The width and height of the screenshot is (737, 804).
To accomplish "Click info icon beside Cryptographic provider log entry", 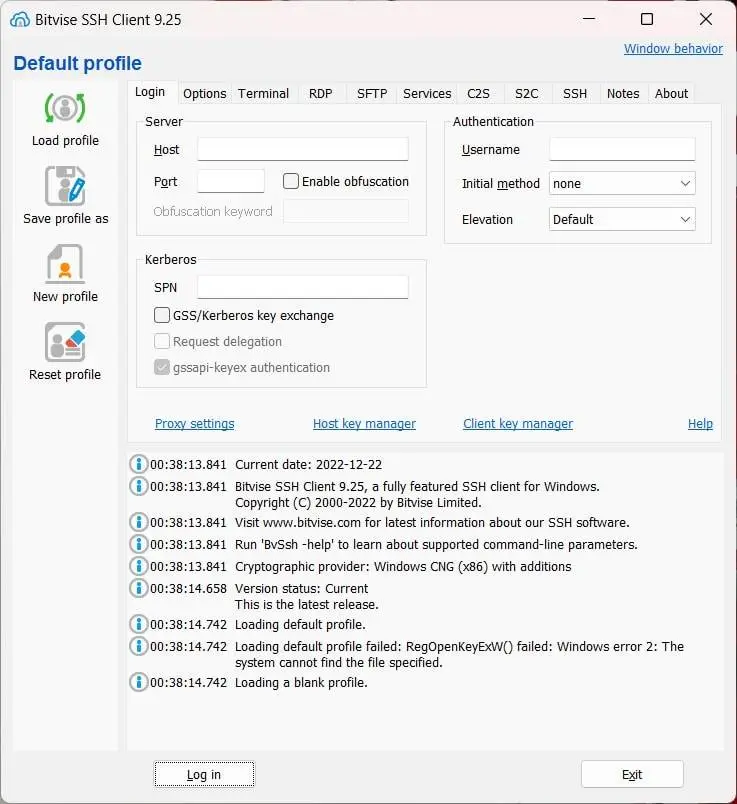I will pos(138,566).
